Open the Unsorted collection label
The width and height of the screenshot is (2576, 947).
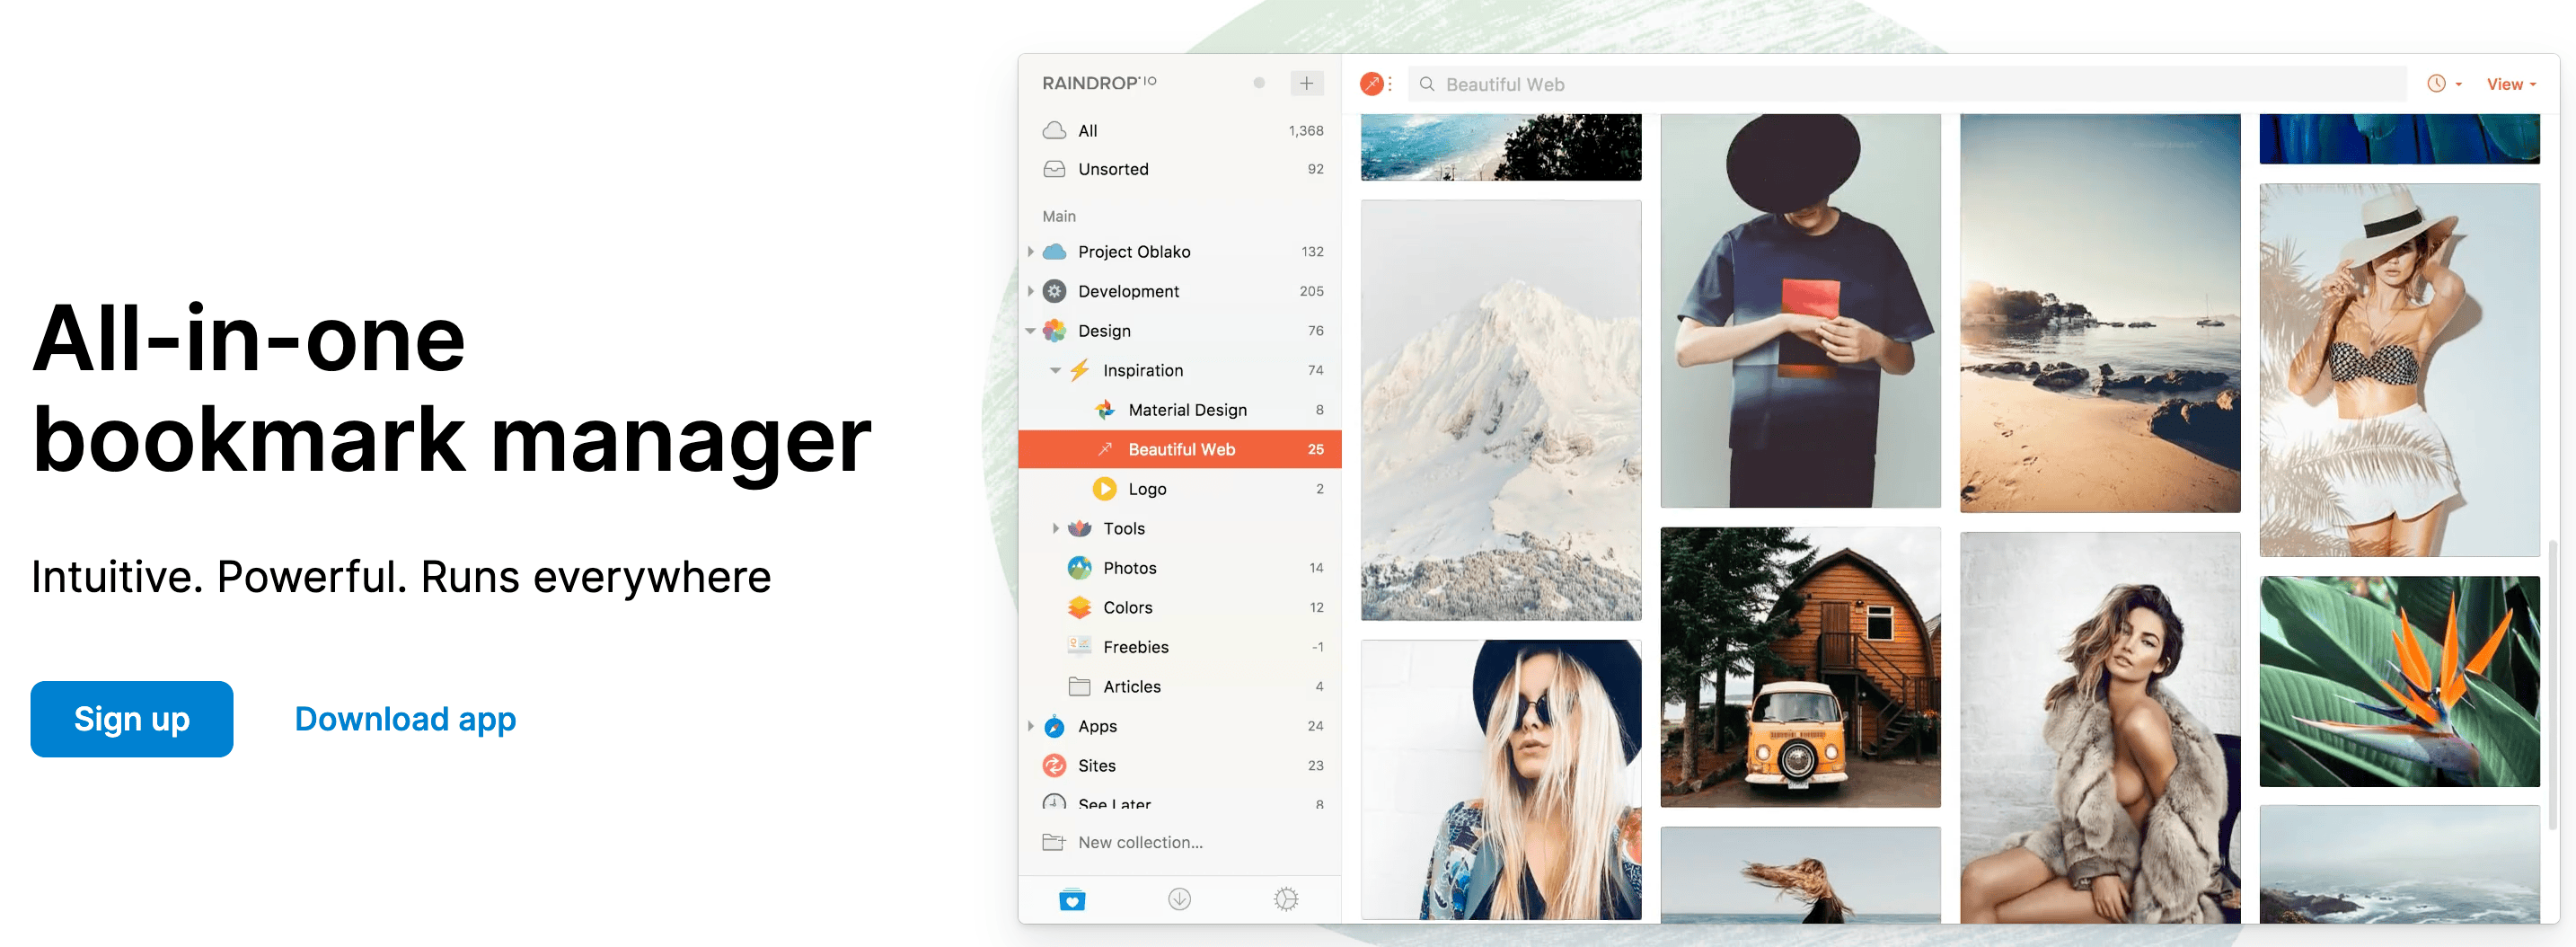coord(1113,169)
